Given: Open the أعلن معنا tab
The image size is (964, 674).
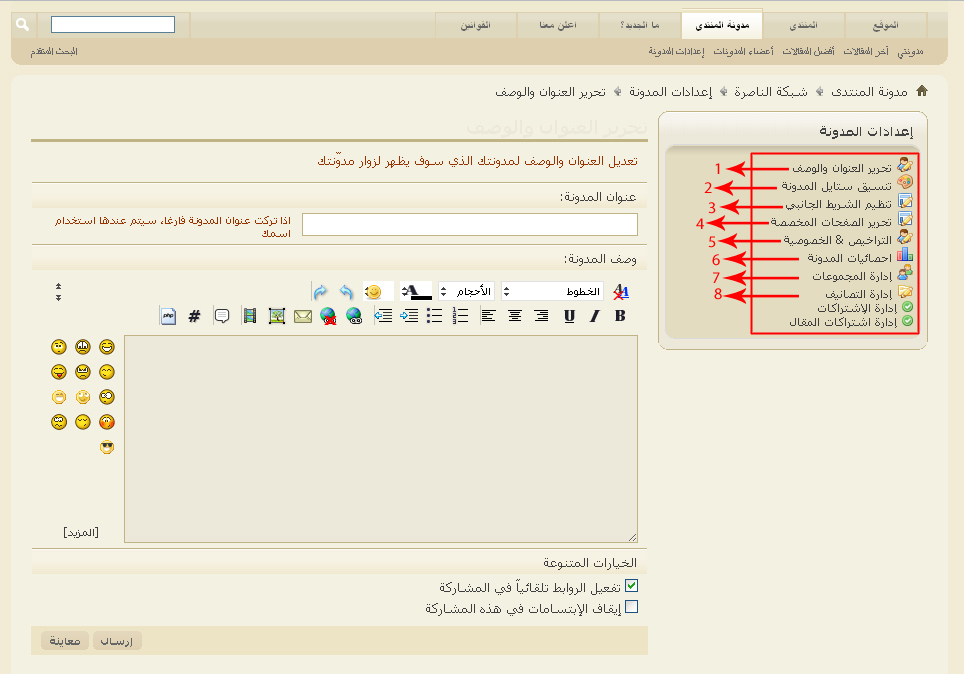Looking at the screenshot, I should (x=558, y=25).
